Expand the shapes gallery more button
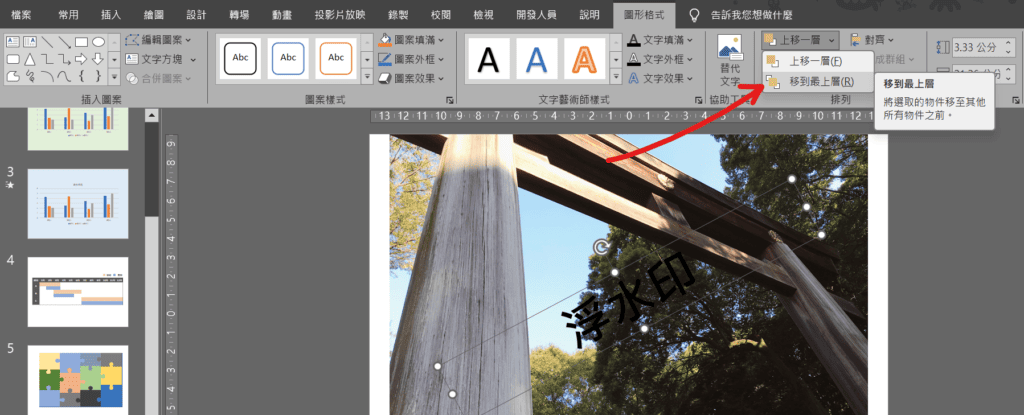The height and width of the screenshot is (415, 1024). coord(114,77)
